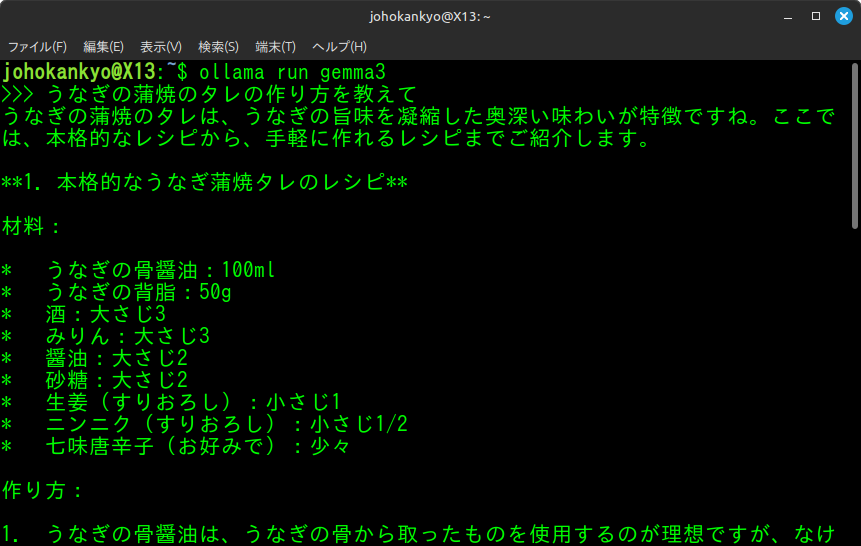The image size is (861, 546).
Task: Click the '本格的なうなぎ蒲焼タレのレシピ' heading
Action: point(205,183)
